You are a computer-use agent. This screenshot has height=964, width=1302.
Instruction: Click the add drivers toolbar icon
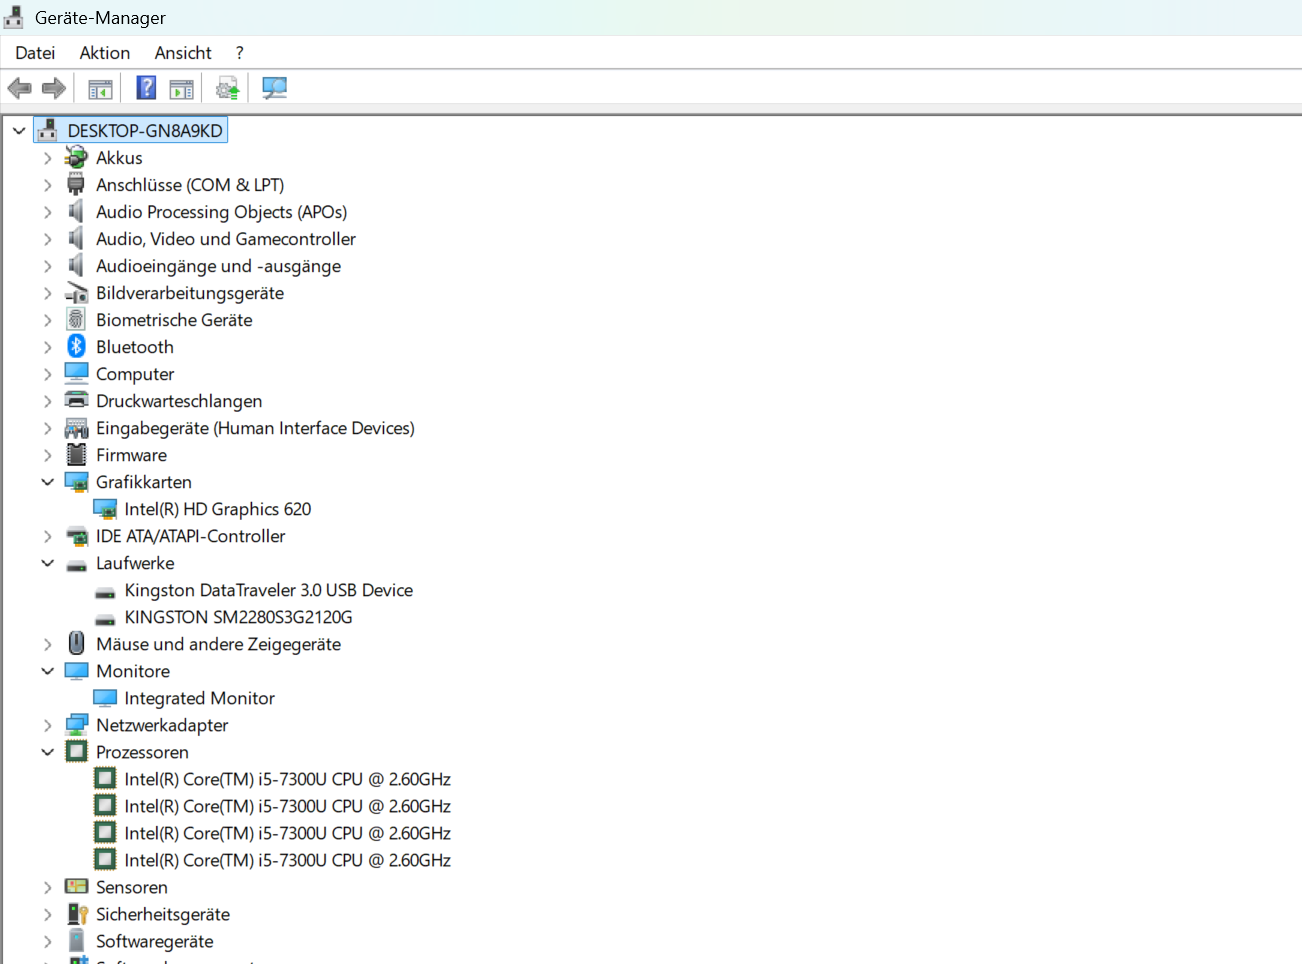point(228,88)
